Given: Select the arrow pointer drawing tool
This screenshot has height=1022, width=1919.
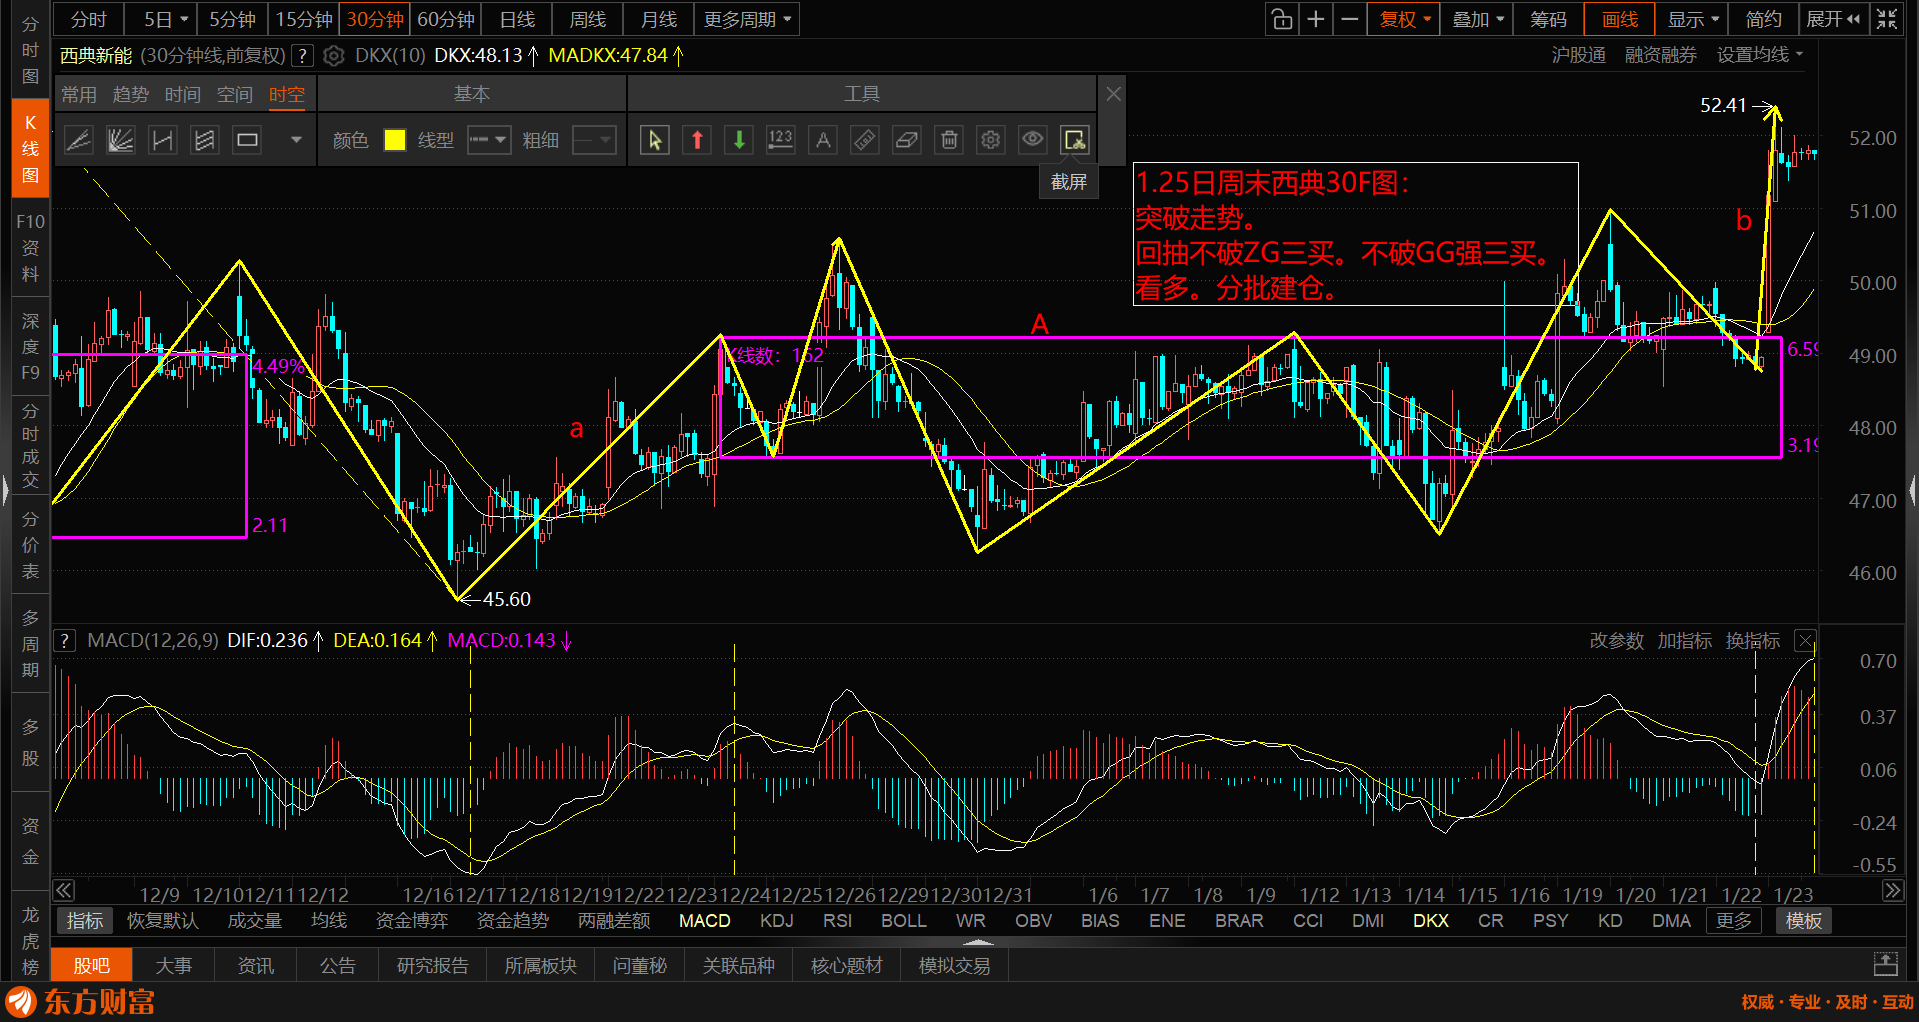Looking at the screenshot, I should click(654, 140).
